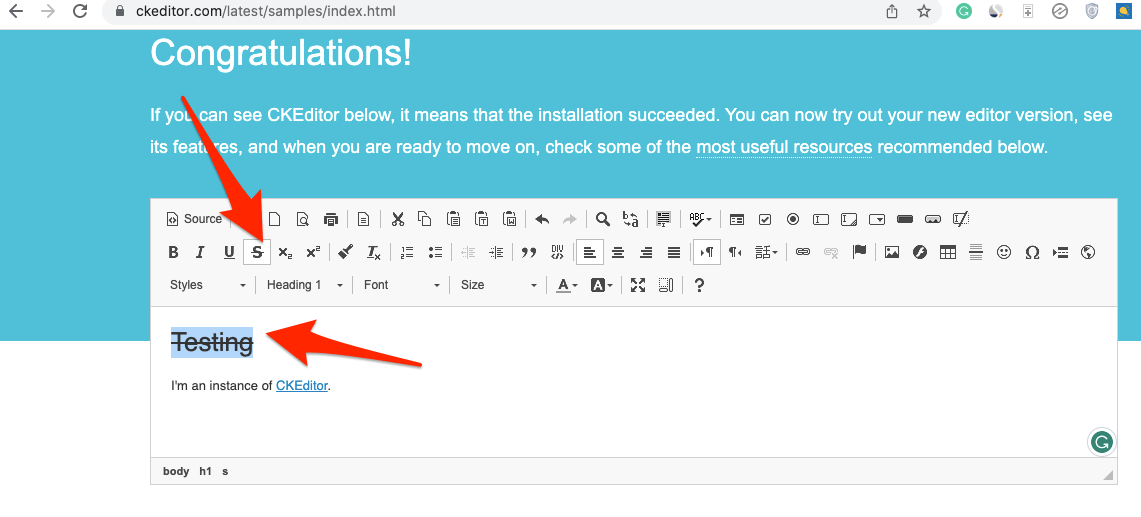Insert a Flash object
This screenshot has height=517, width=1141.
(x=920, y=253)
